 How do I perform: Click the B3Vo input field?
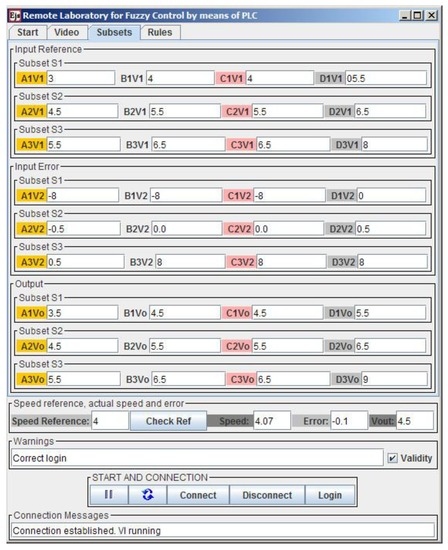pyautogui.click(x=188, y=379)
